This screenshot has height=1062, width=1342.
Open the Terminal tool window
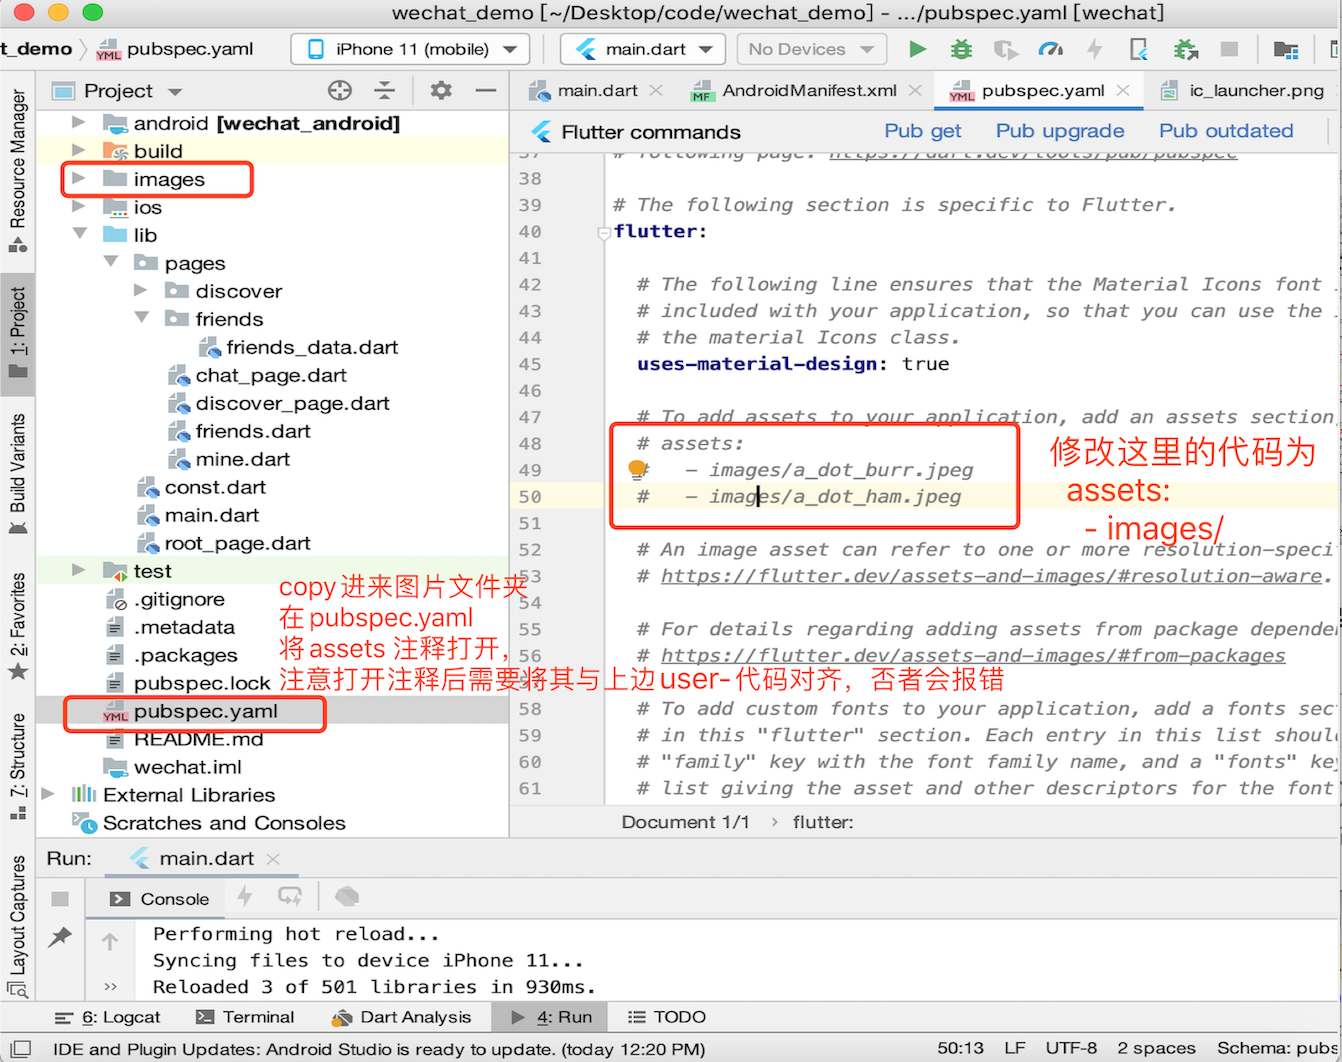tap(246, 1017)
